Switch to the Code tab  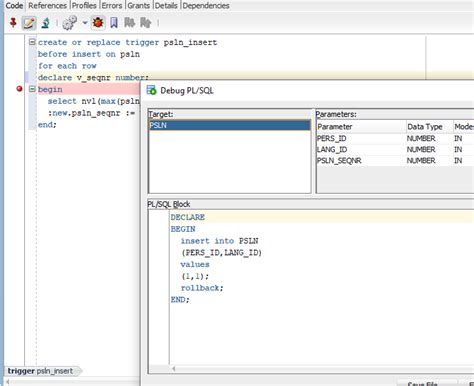coord(14,5)
